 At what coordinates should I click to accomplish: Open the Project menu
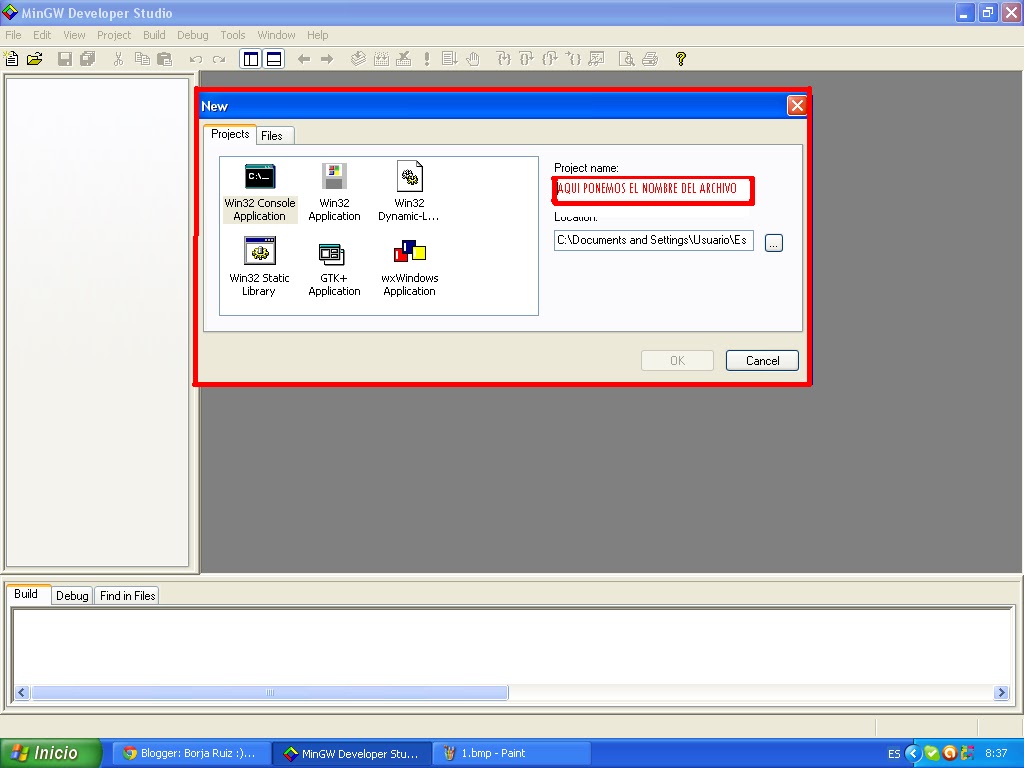click(114, 35)
